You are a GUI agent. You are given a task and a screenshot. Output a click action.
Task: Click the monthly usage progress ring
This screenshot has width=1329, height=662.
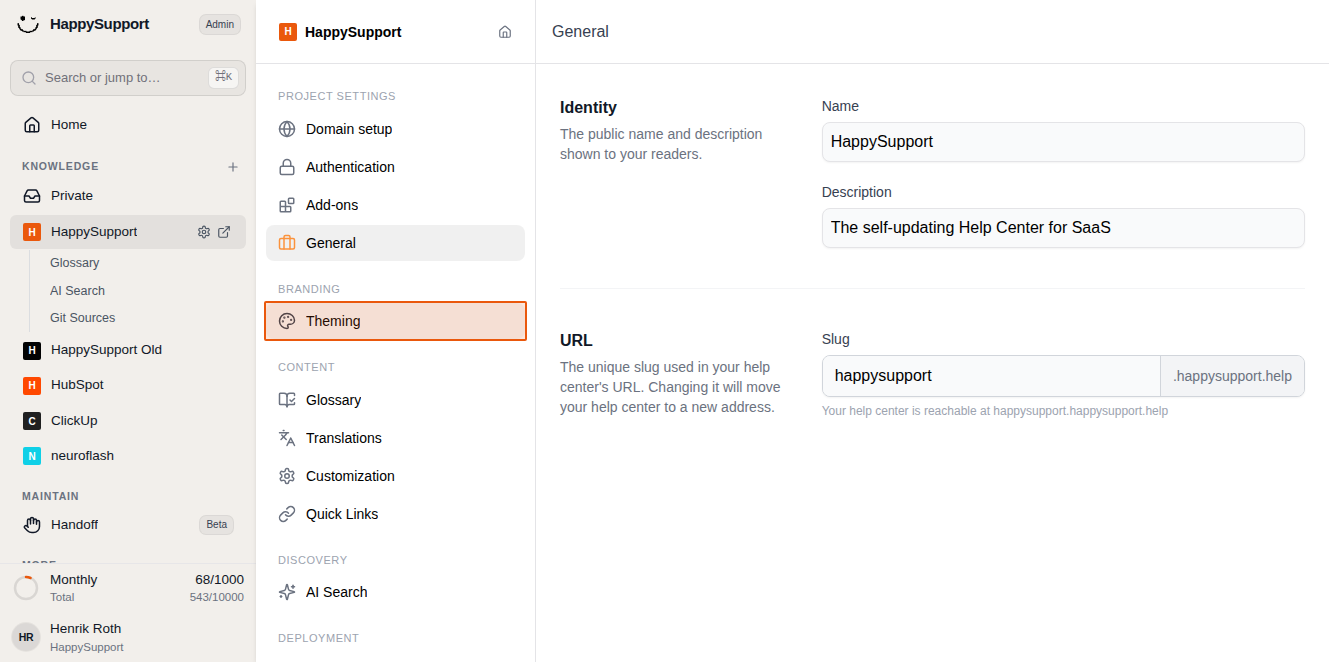[26, 588]
